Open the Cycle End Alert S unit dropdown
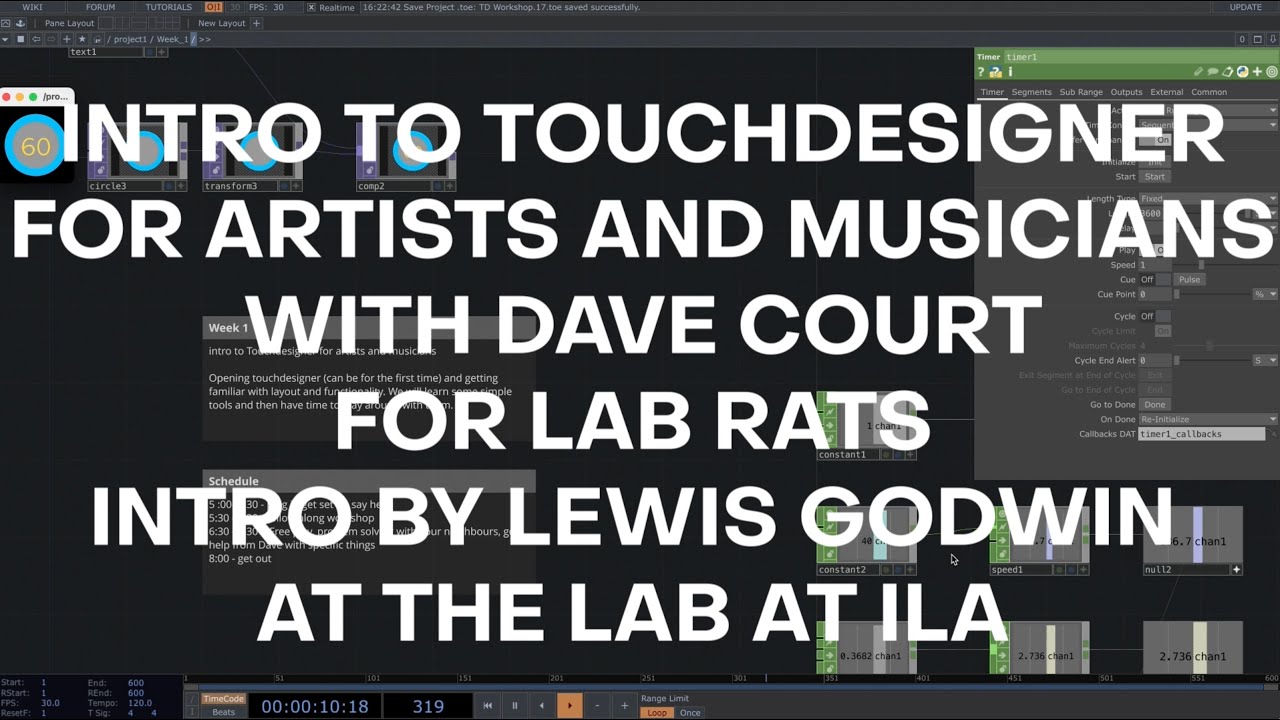The image size is (1280, 720). 1266,360
